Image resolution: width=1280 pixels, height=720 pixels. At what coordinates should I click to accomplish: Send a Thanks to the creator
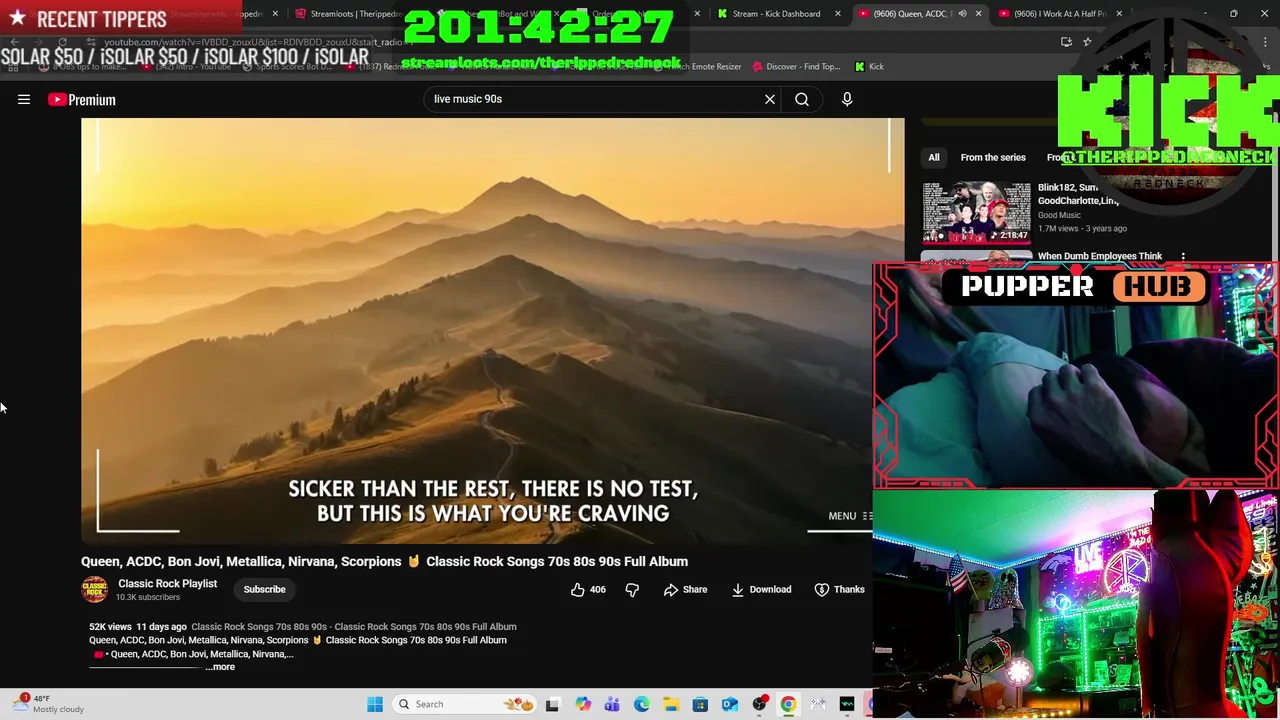coord(839,590)
